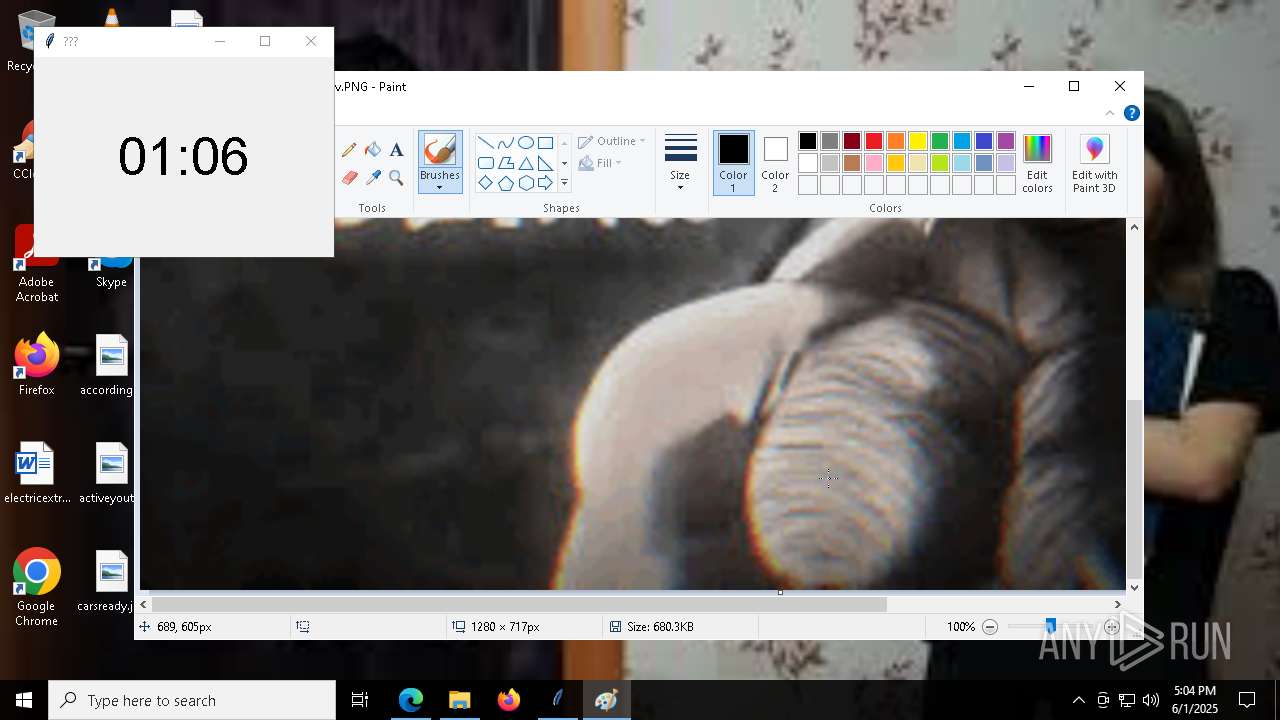Click the 01:06 timer display
Image resolution: width=1280 pixels, height=720 pixels.
coord(183,157)
